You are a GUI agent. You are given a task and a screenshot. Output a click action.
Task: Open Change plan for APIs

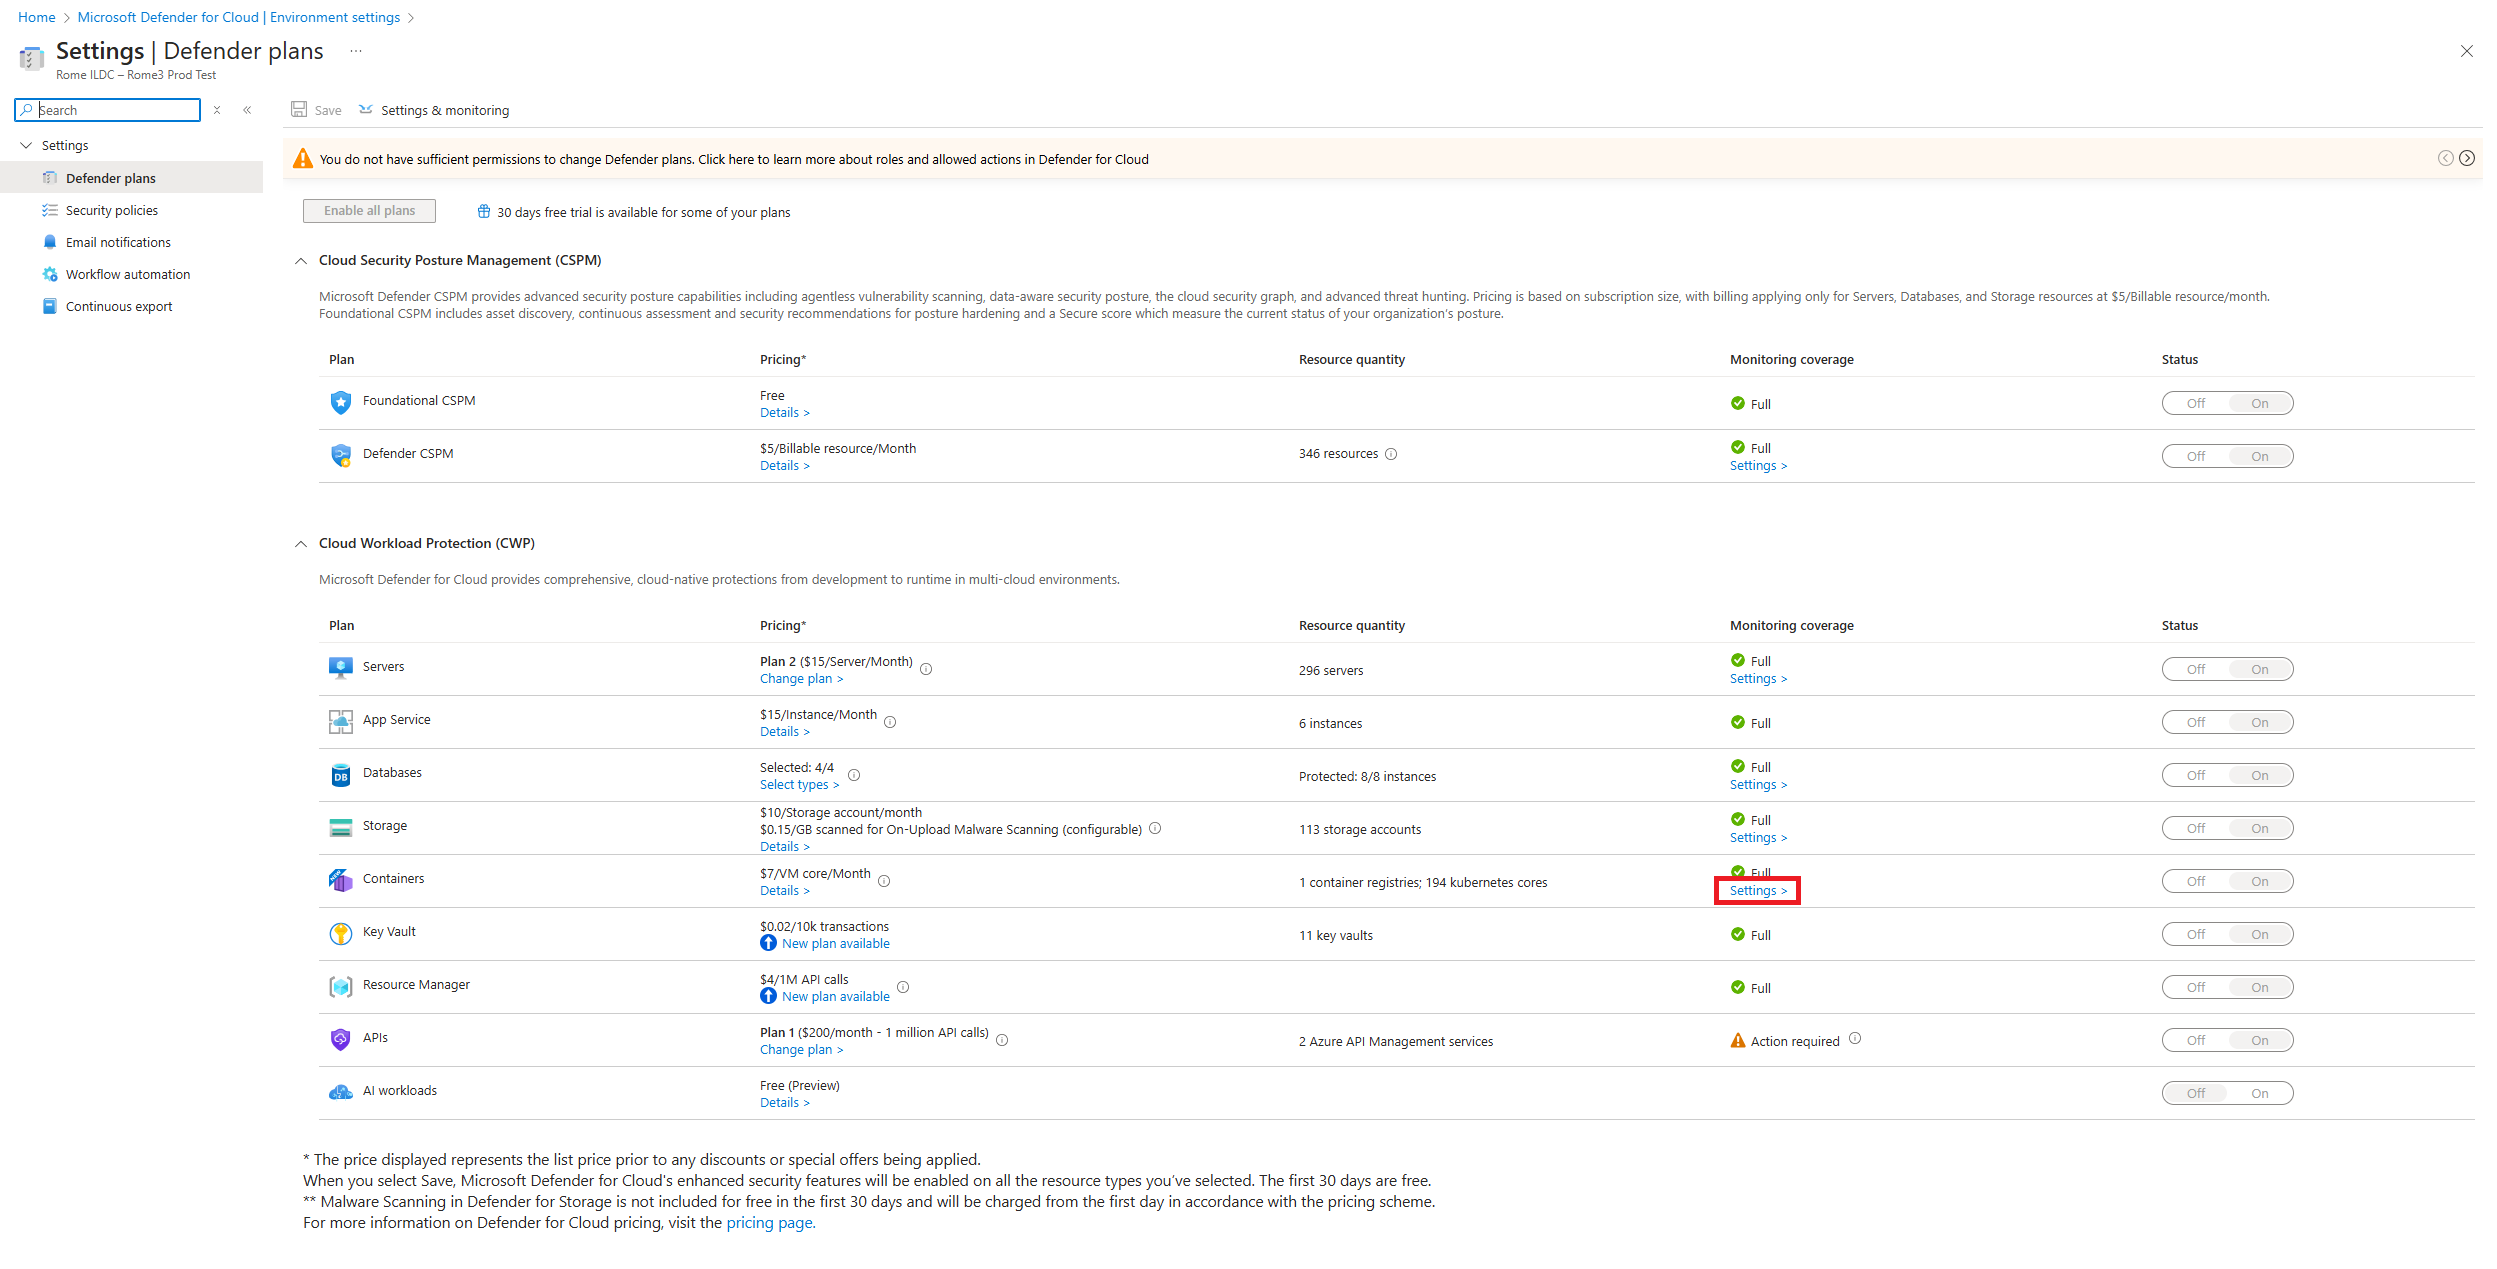(801, 1049)
